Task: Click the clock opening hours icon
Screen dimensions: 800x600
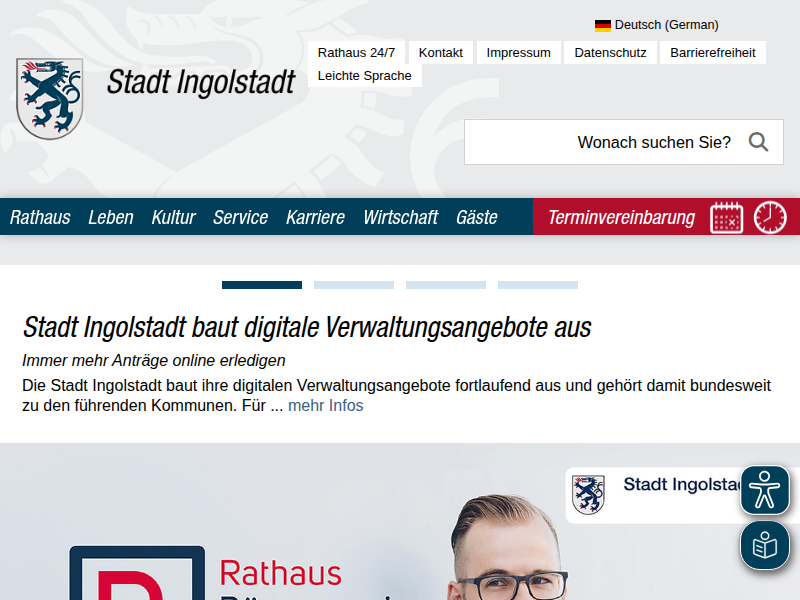Action: (770, 217)
